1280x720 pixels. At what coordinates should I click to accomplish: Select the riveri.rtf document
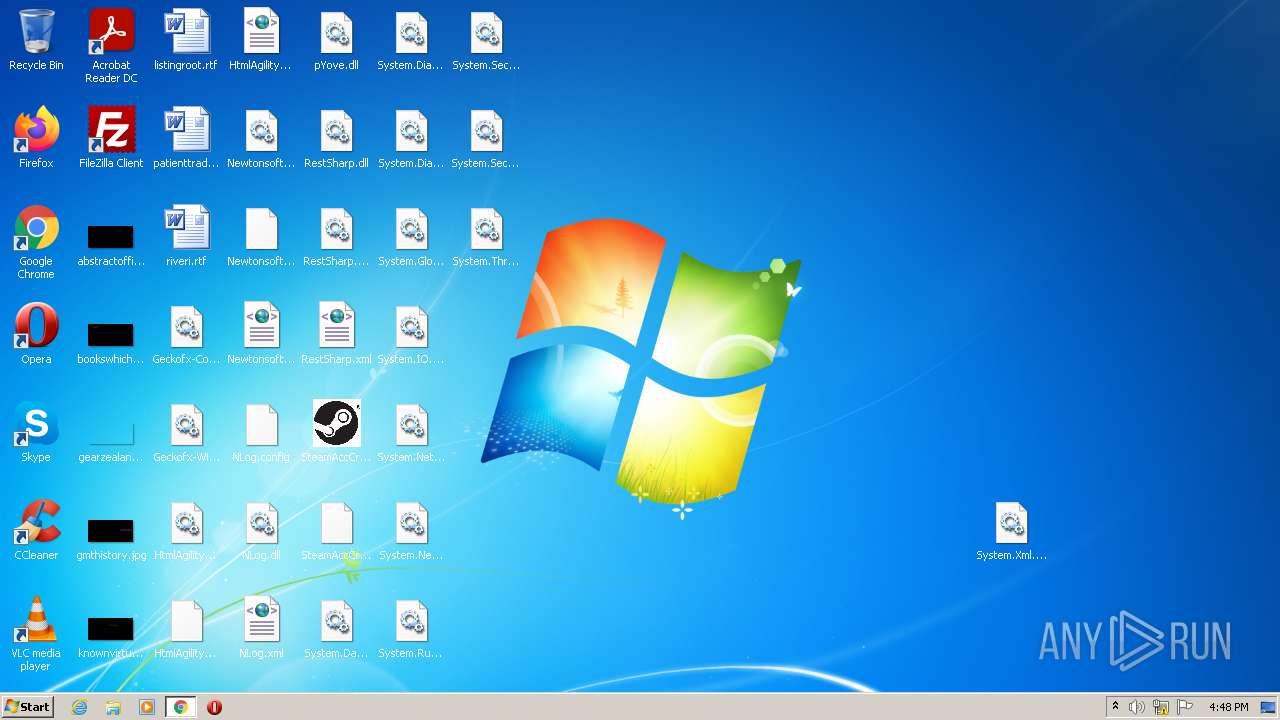click(x=186, y=236)
